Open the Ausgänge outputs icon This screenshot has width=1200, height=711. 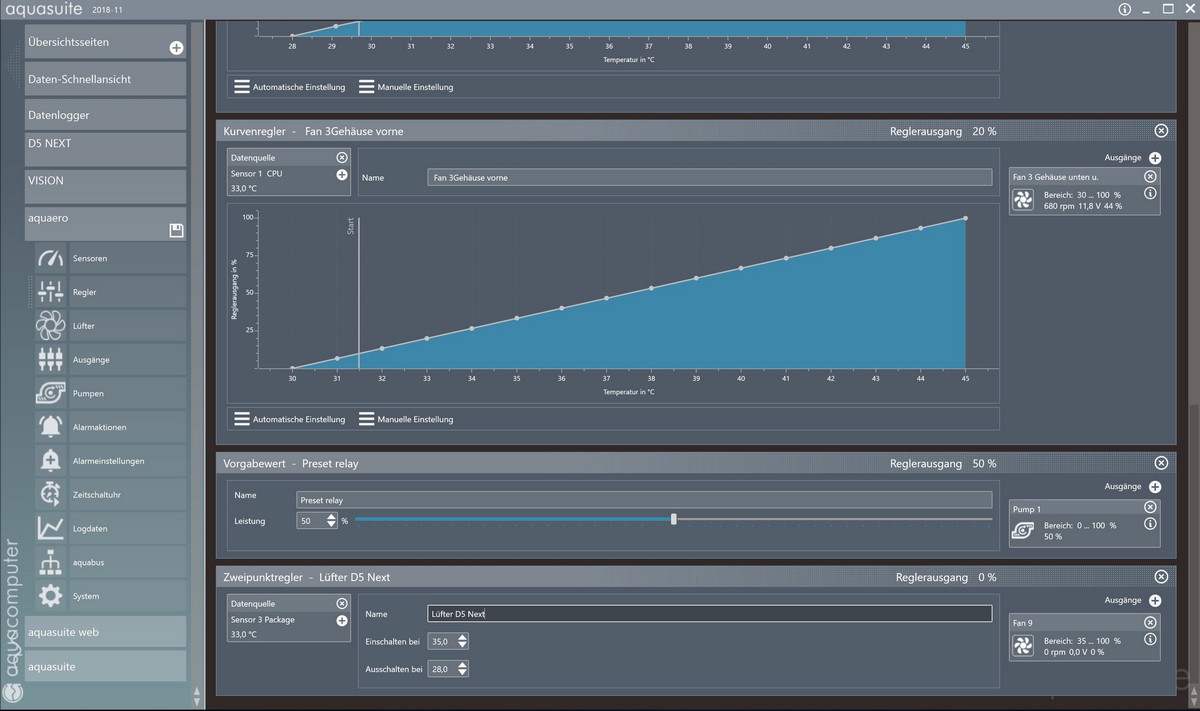tap(50, 359)
